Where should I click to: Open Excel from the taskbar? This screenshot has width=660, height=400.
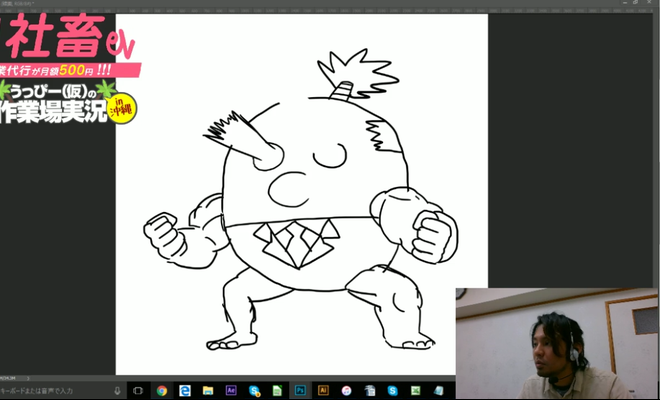pos(415,390)
